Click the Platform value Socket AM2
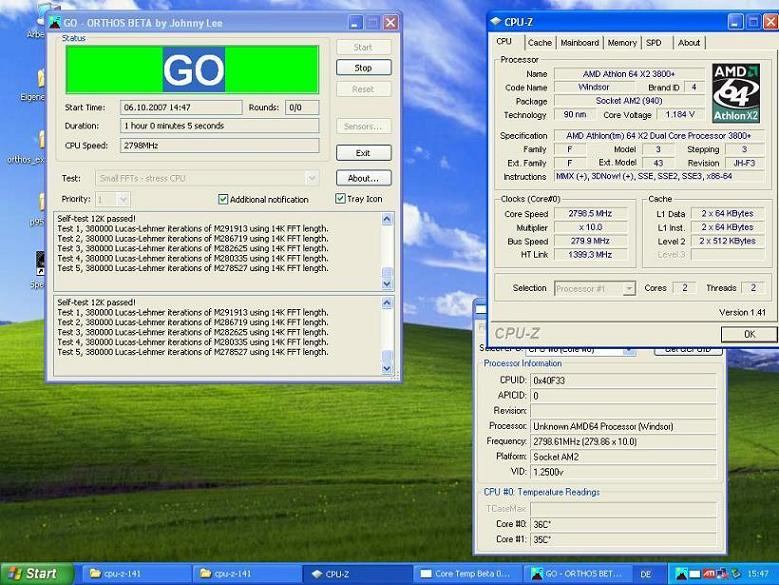The height and width of the screenshot is (585, 779). click(623, 457)
